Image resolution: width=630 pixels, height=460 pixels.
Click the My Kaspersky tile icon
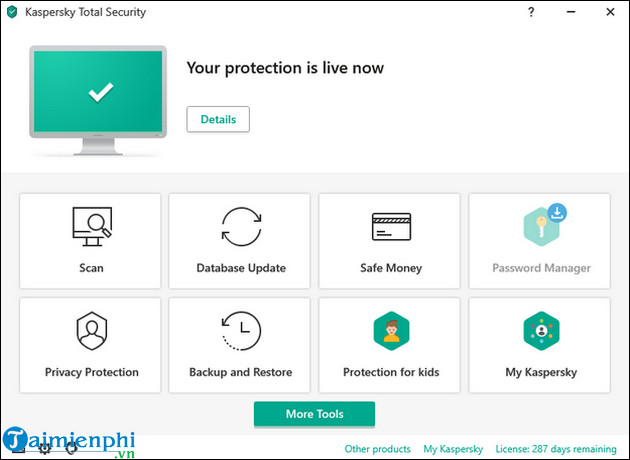540,332
